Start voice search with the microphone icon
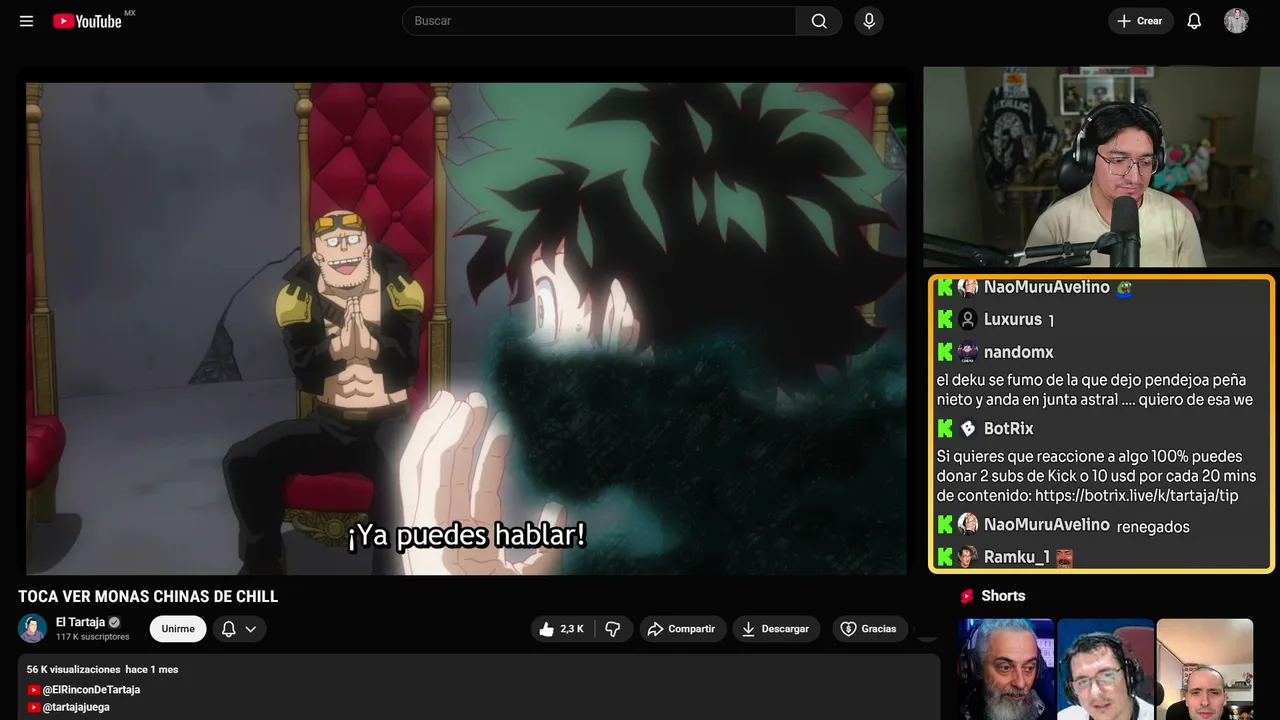 point(869,21)
